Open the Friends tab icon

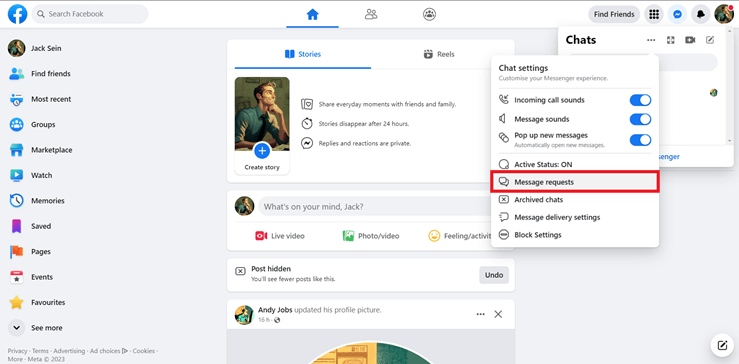pos(371,15)
